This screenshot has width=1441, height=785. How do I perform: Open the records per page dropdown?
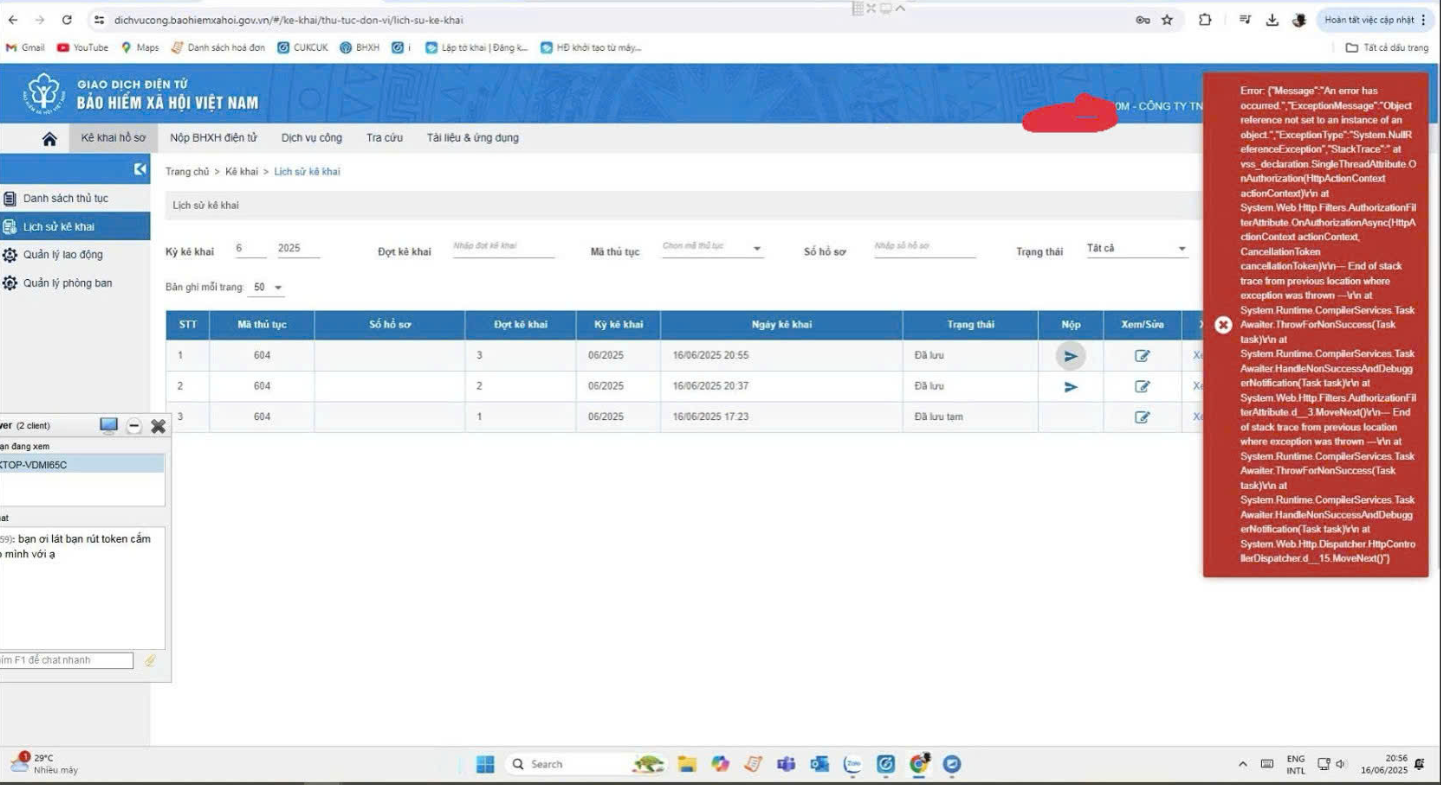point(268,288)
